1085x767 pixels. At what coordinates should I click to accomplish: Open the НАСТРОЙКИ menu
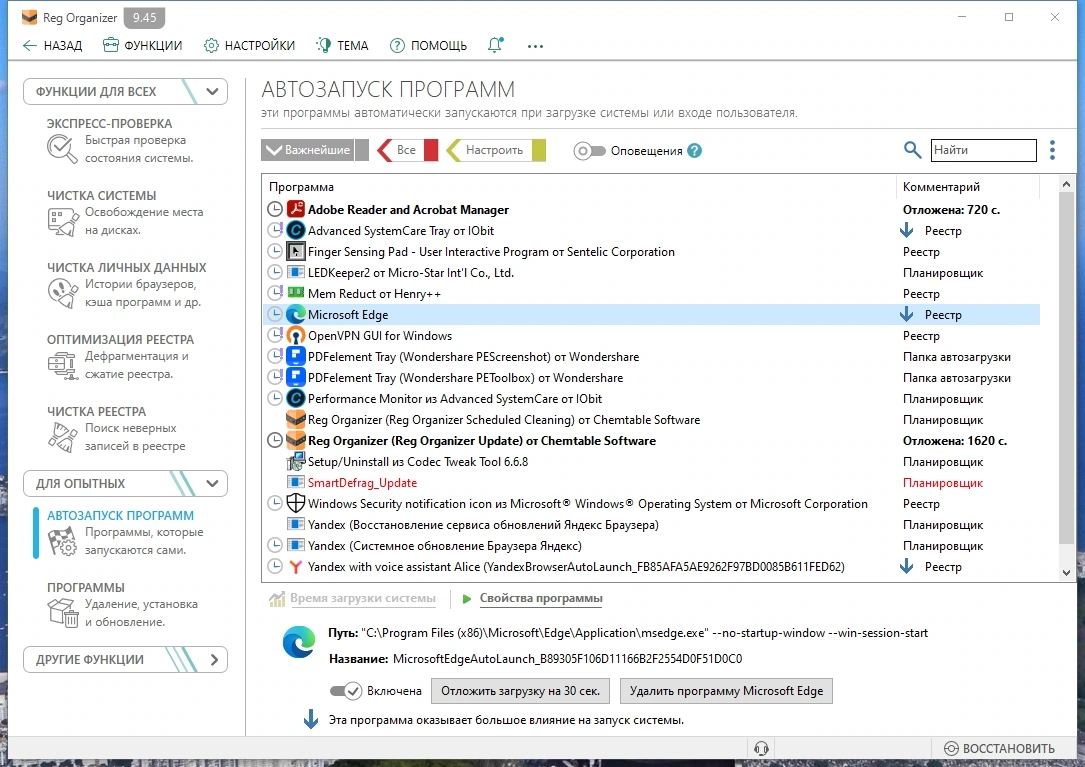[249, 46]
